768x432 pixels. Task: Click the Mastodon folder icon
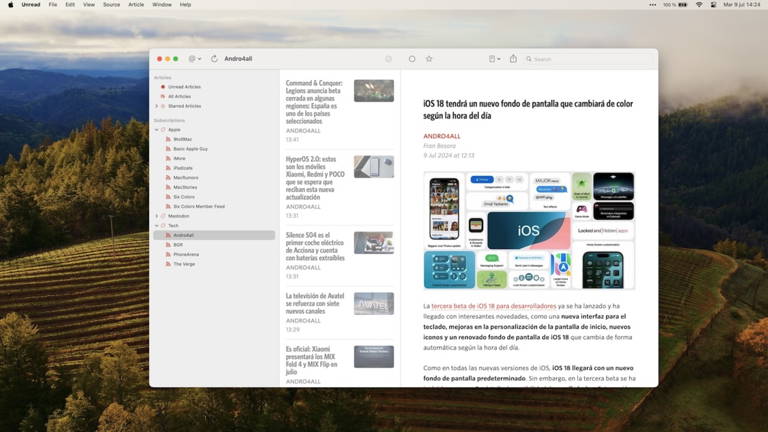pyautogui.click(x=163, y=216)
